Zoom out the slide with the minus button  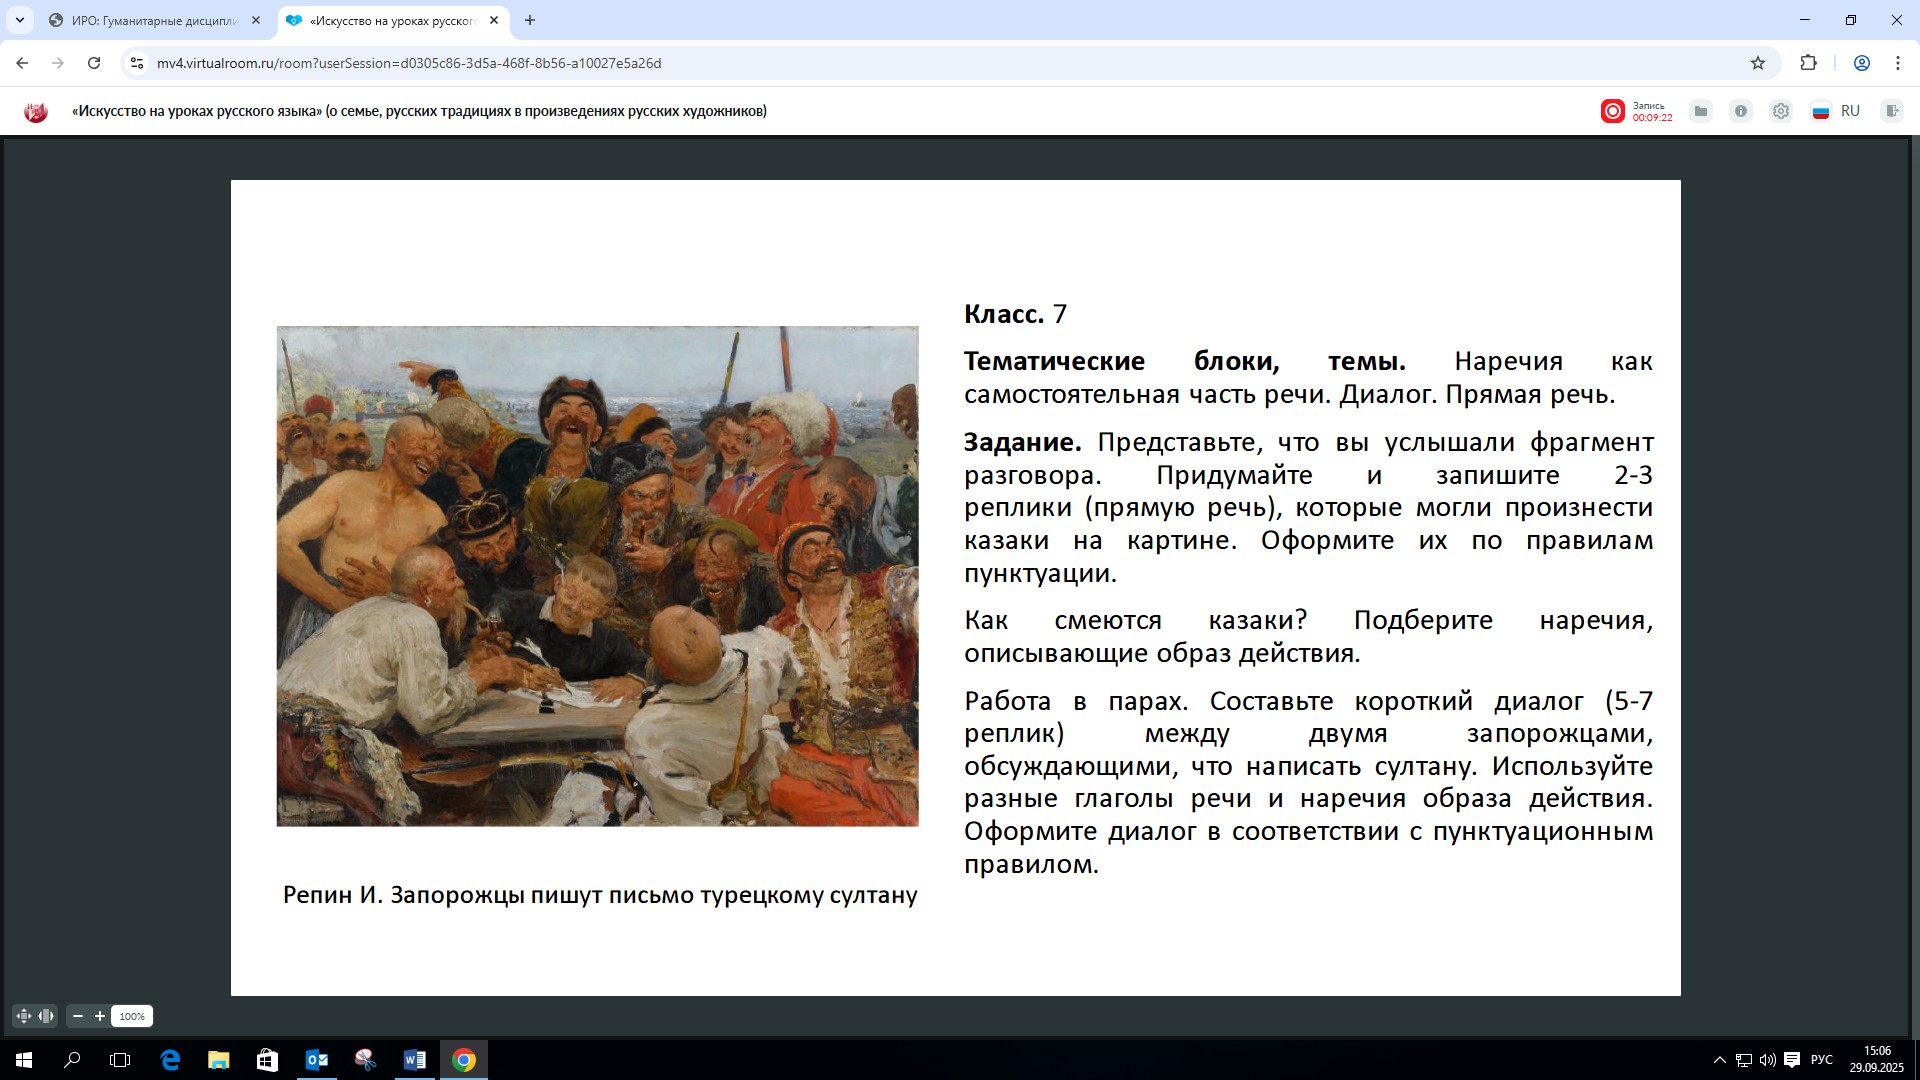[x=78, y=1016]
